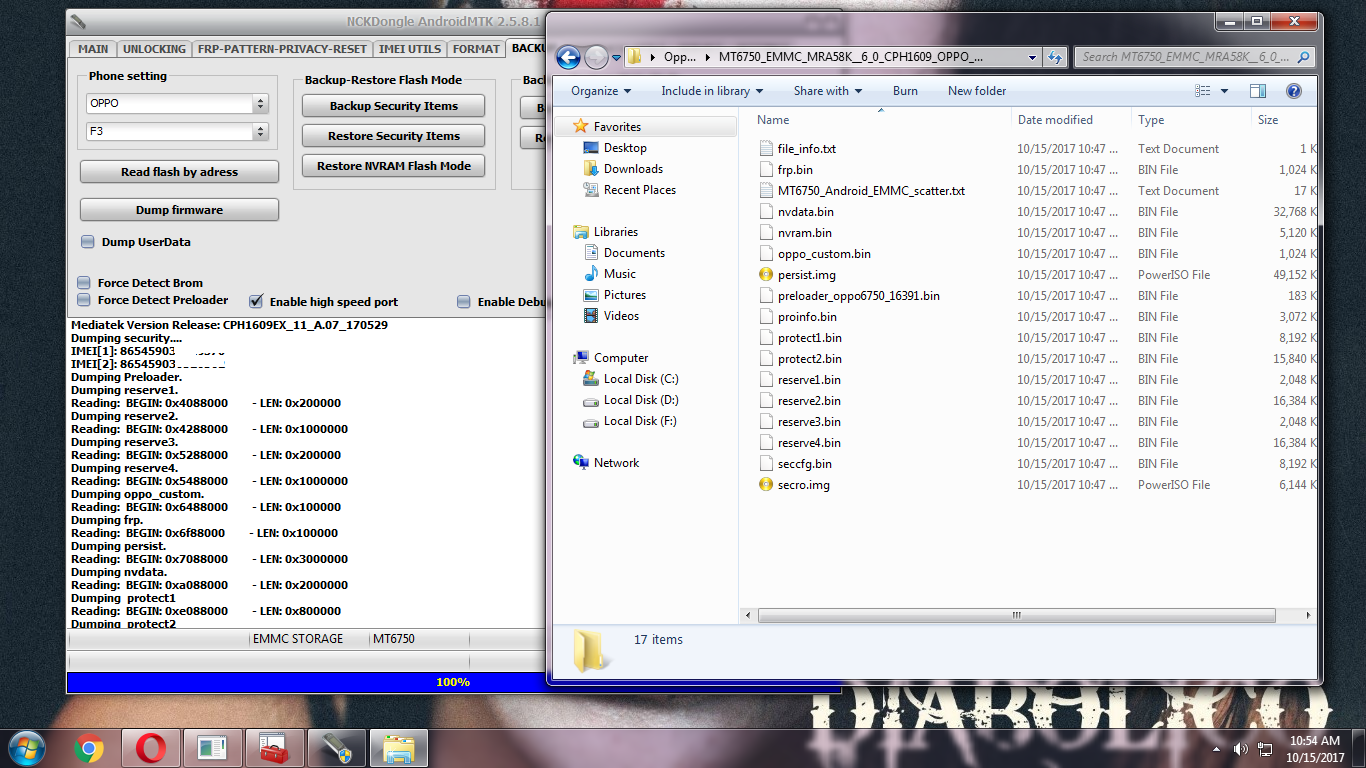This screenshot has width=1366, height=768.
Task: Uncheck Enable high speed port
Action: tap(256, 301)
